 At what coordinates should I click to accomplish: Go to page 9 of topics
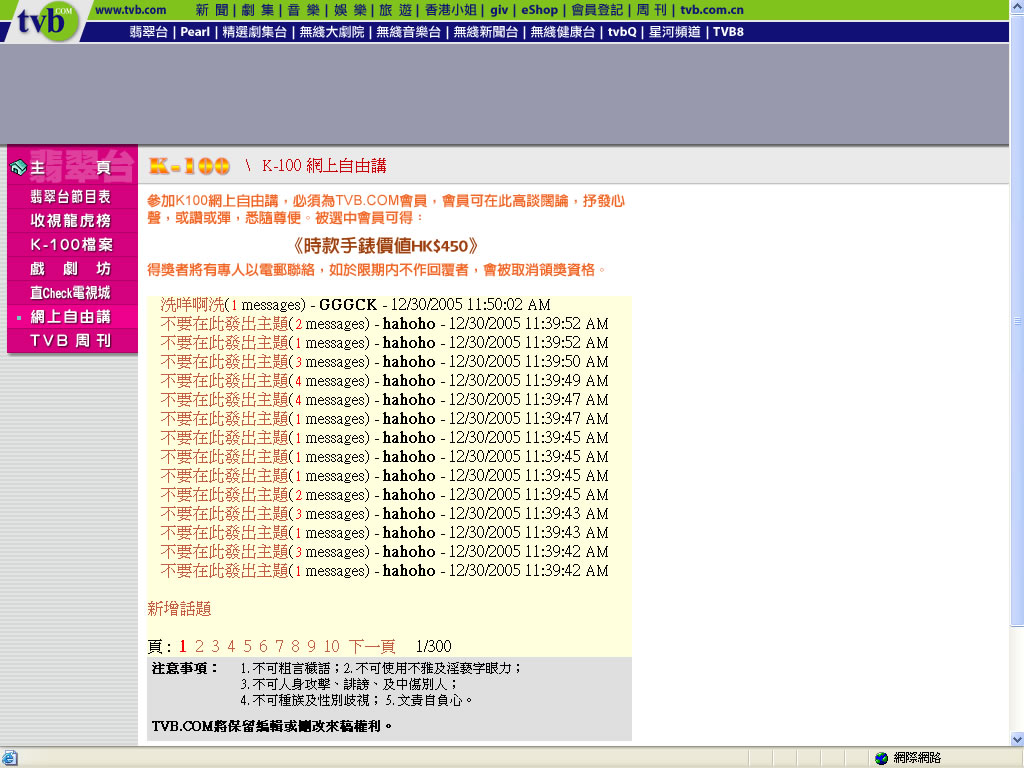tap(312, 647)
